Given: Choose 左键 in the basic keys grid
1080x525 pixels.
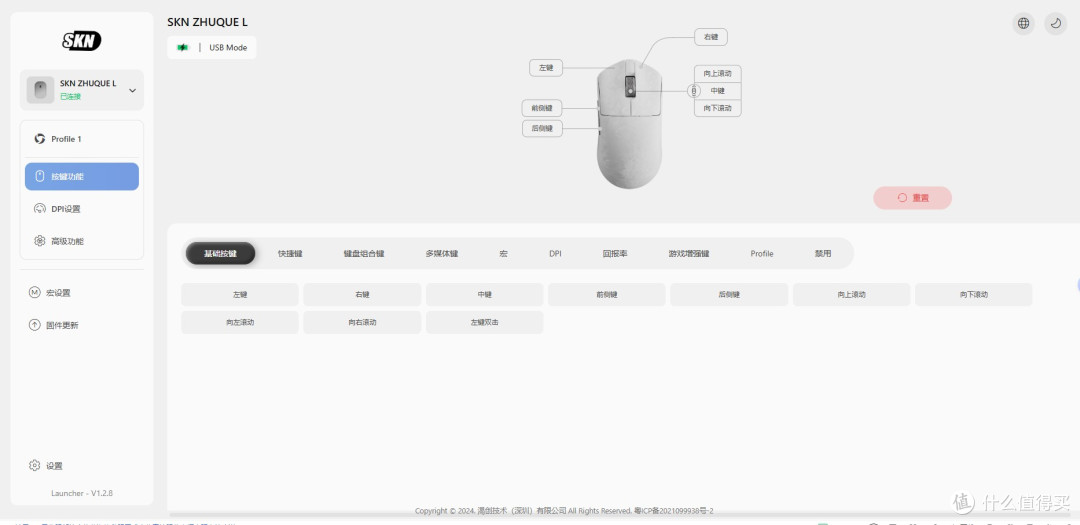Looking at the screenshot, I should click(240, 294).
